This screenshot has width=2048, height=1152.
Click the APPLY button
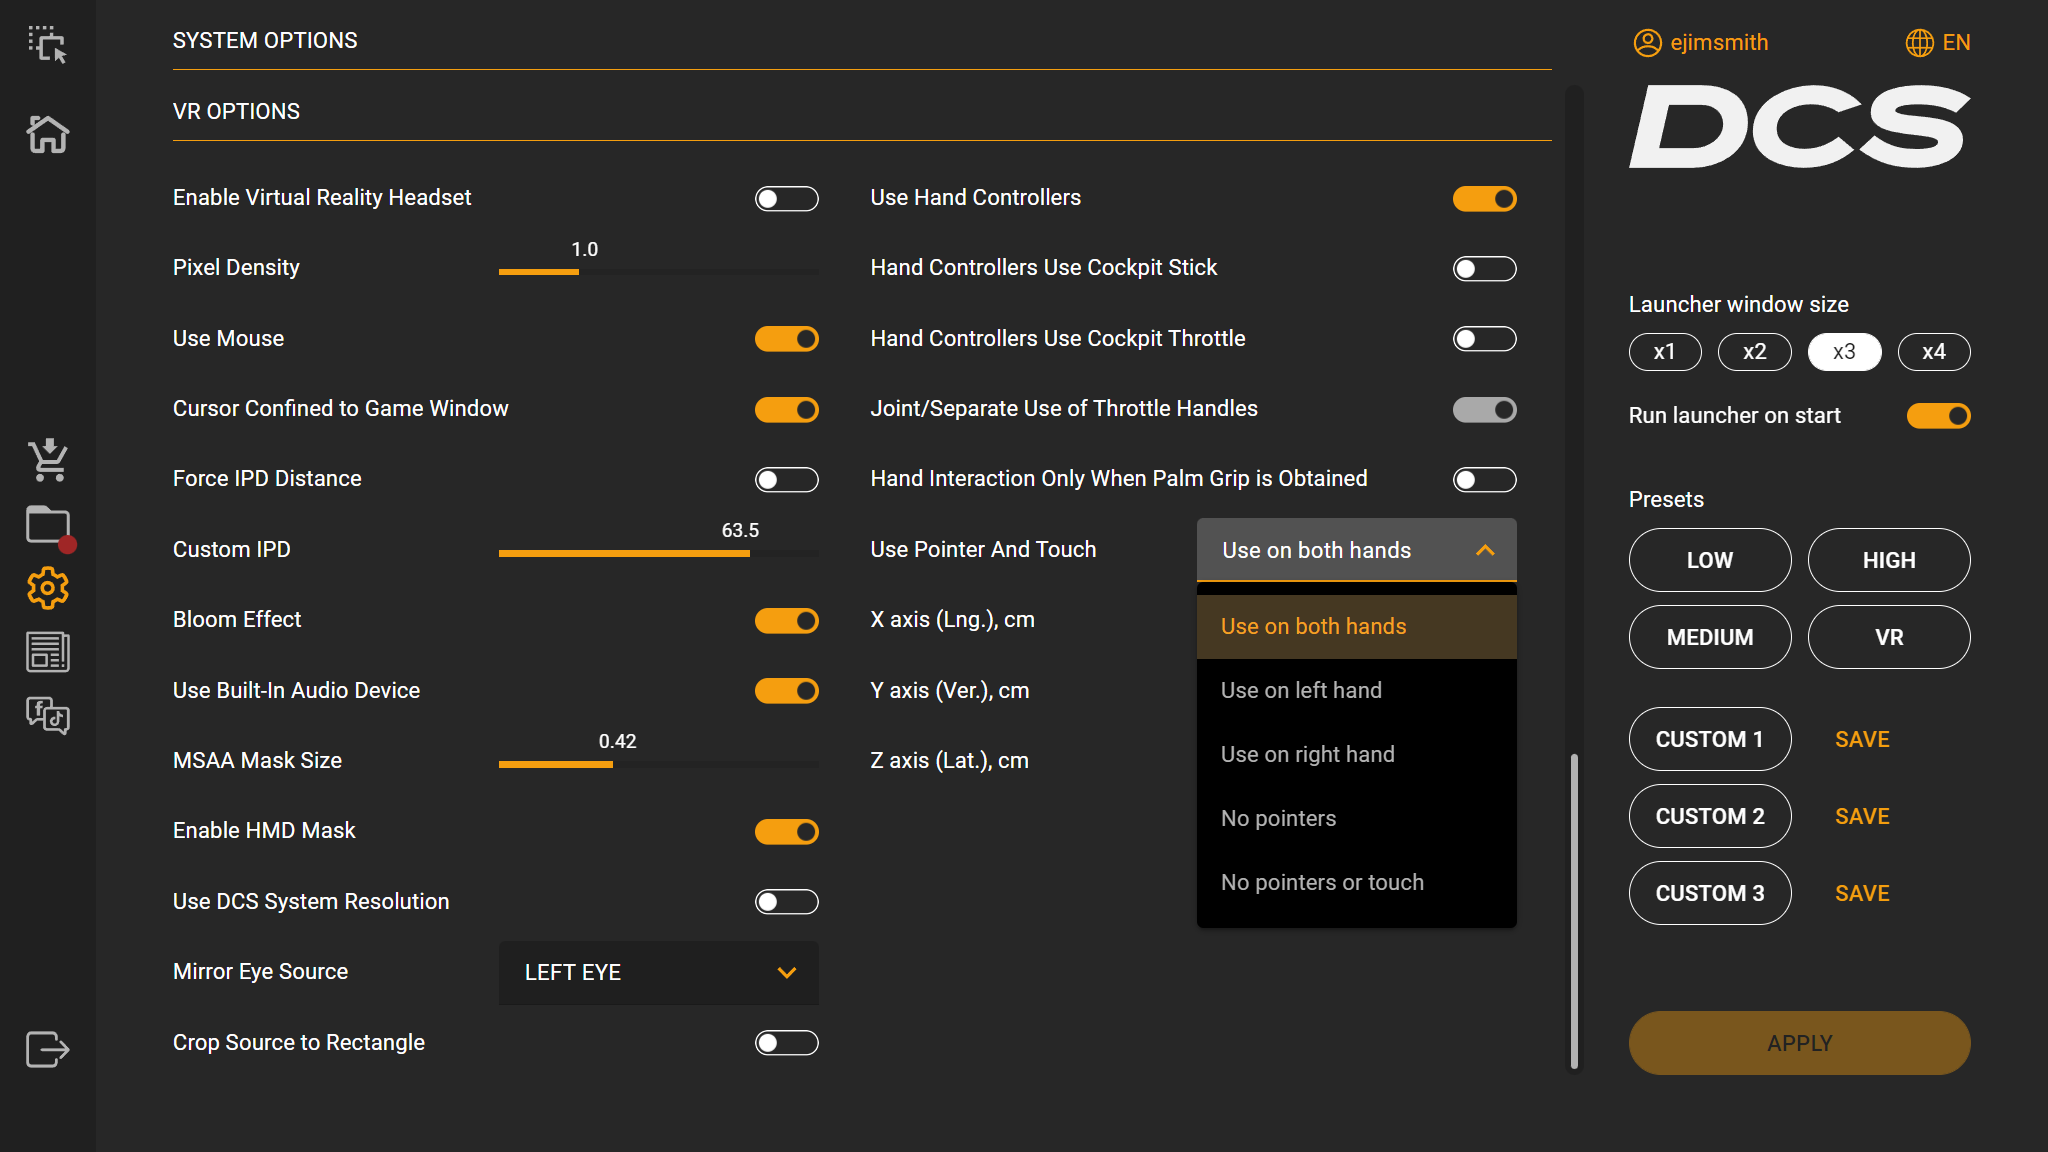pos(1799,1043)
